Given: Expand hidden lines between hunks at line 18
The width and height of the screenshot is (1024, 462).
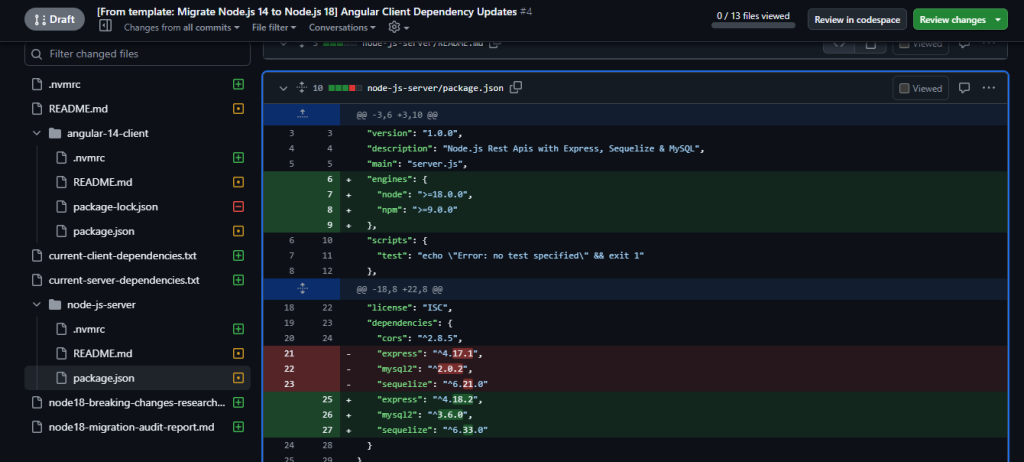Looking at the screenshot, I should pos(301,289).
